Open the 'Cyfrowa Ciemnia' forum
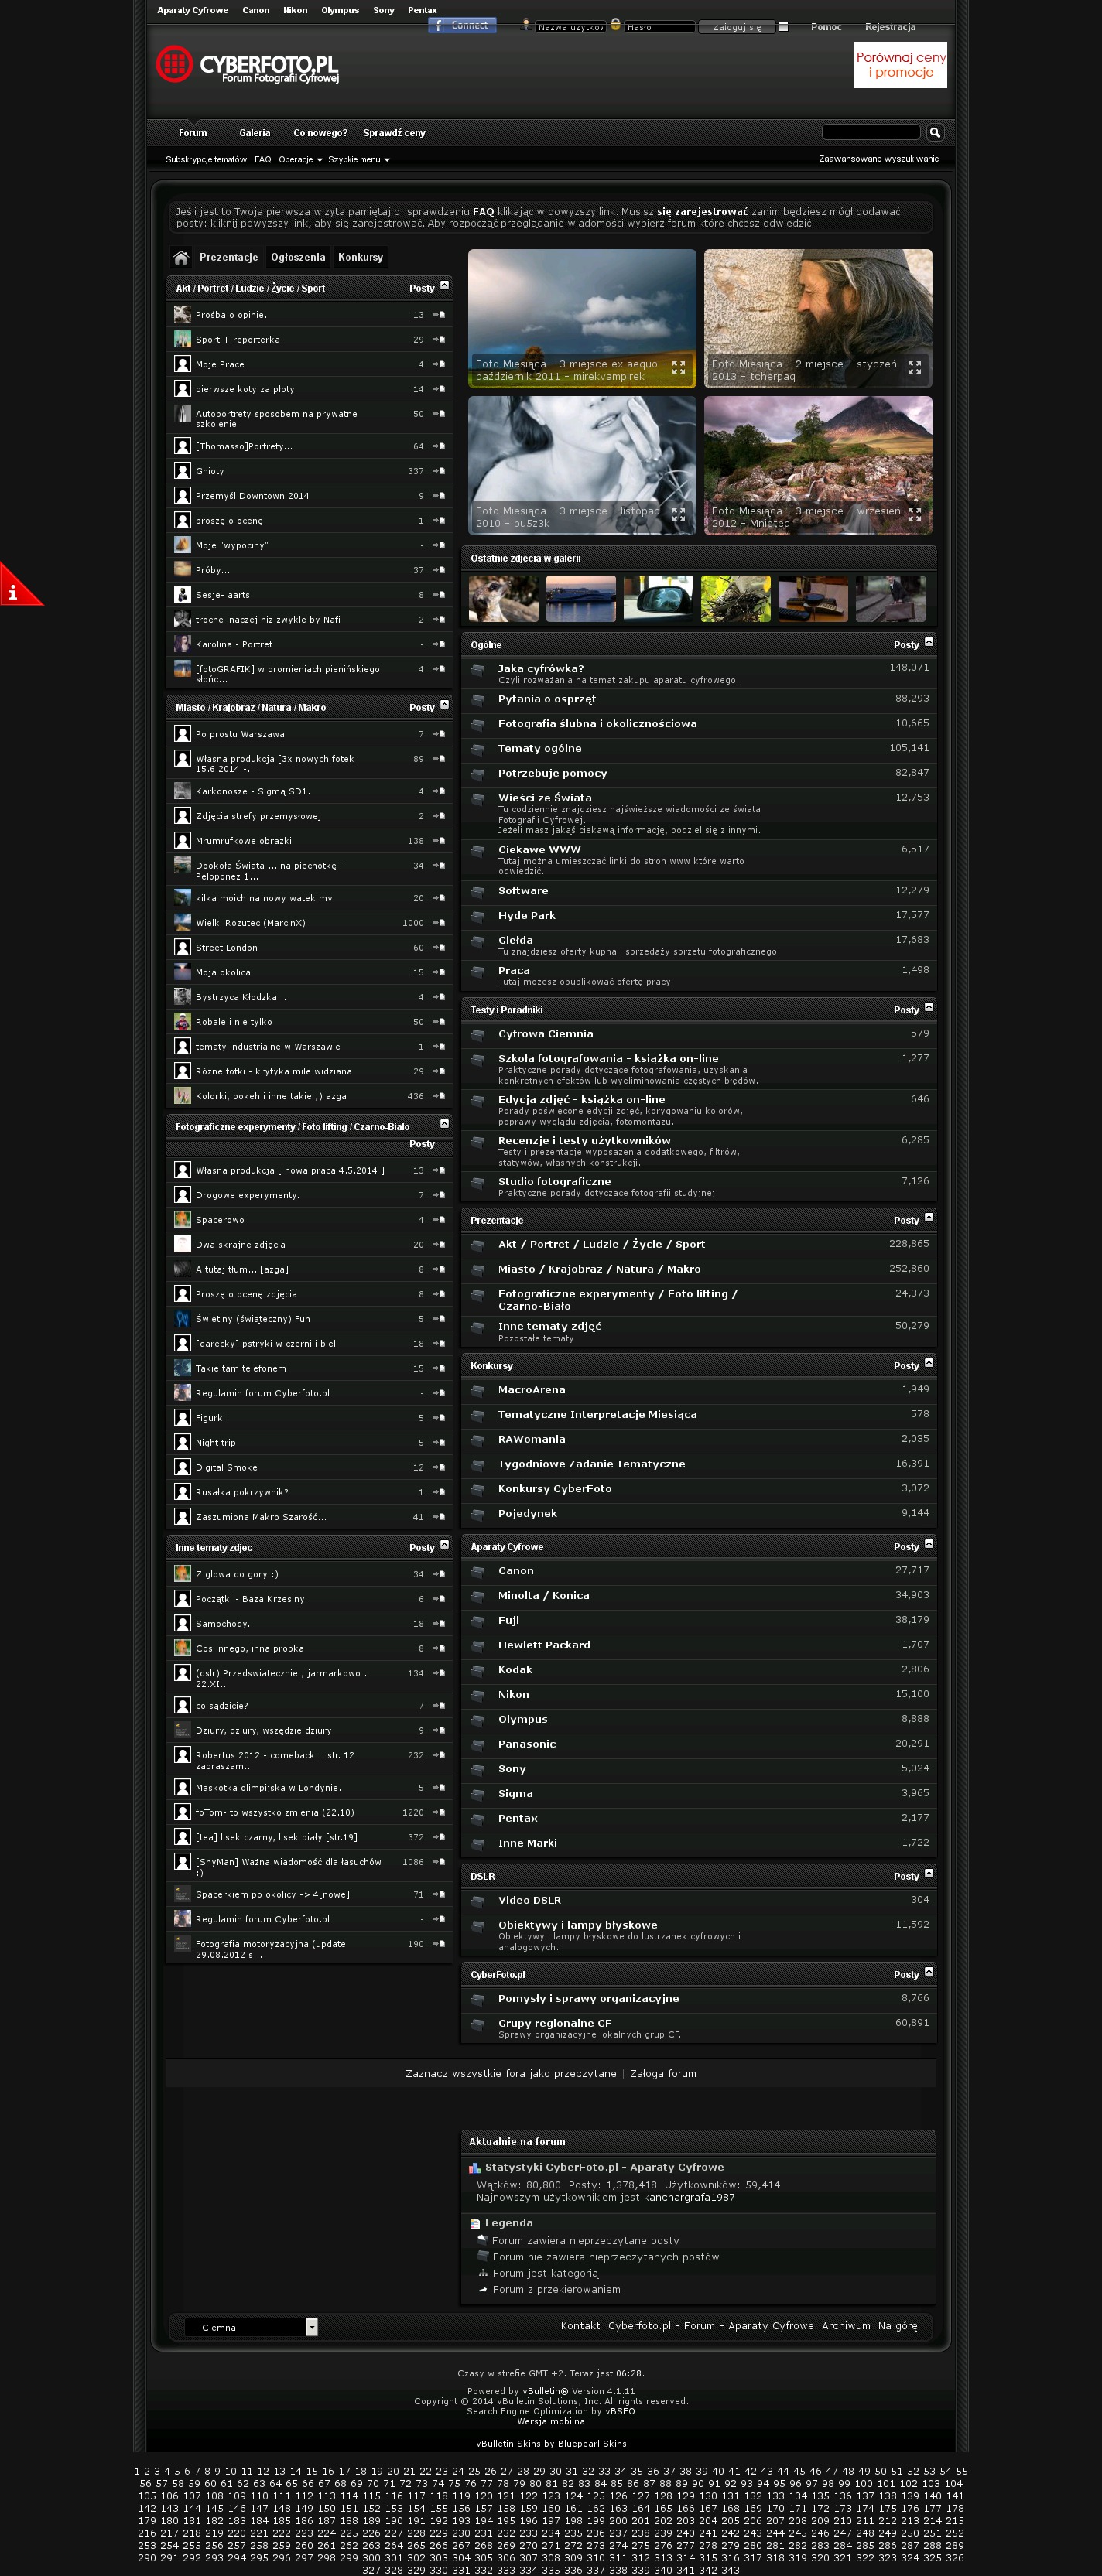The image size is (1102, 2576). pos(546,1034)
